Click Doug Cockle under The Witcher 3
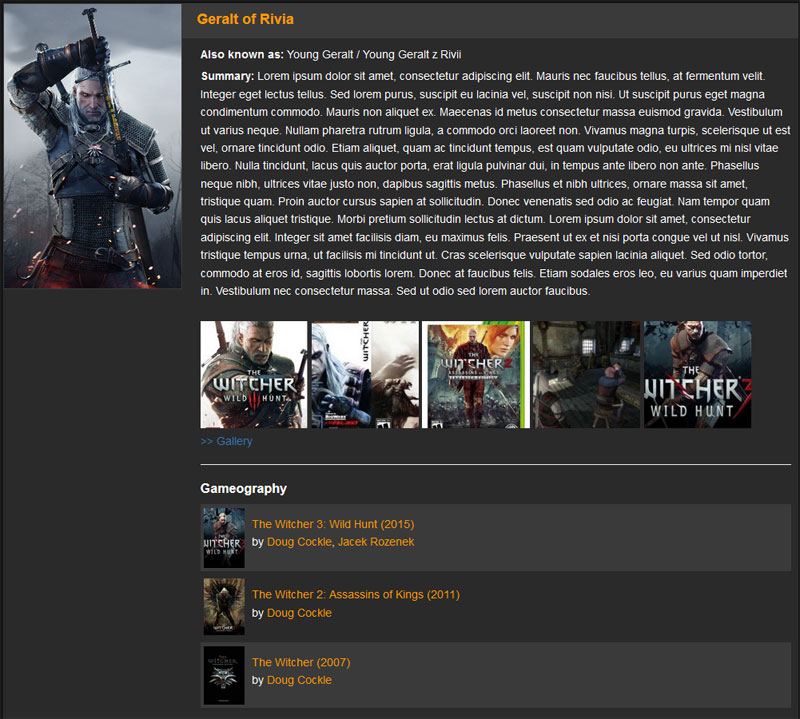 (x=299, y=542)
